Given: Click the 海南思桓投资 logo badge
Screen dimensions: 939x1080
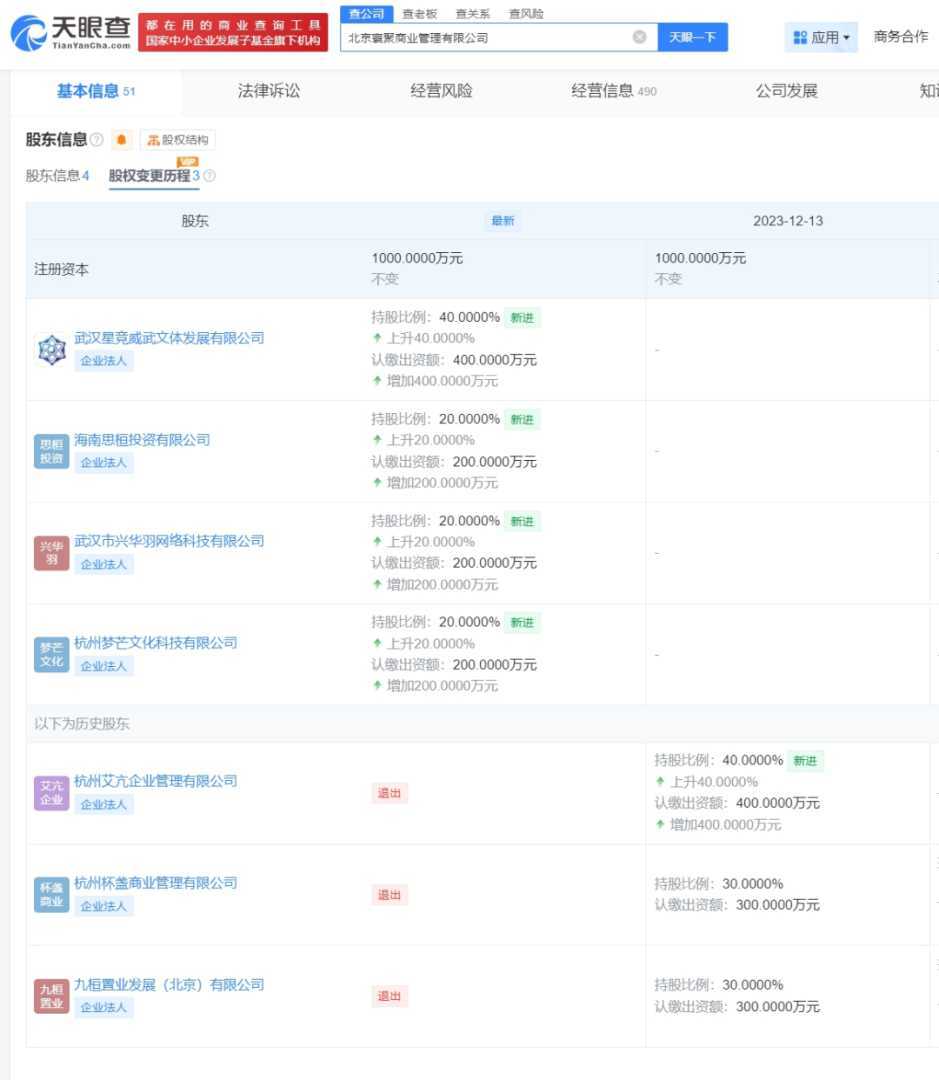Looking at the screenshot, I should coord(51,451).
